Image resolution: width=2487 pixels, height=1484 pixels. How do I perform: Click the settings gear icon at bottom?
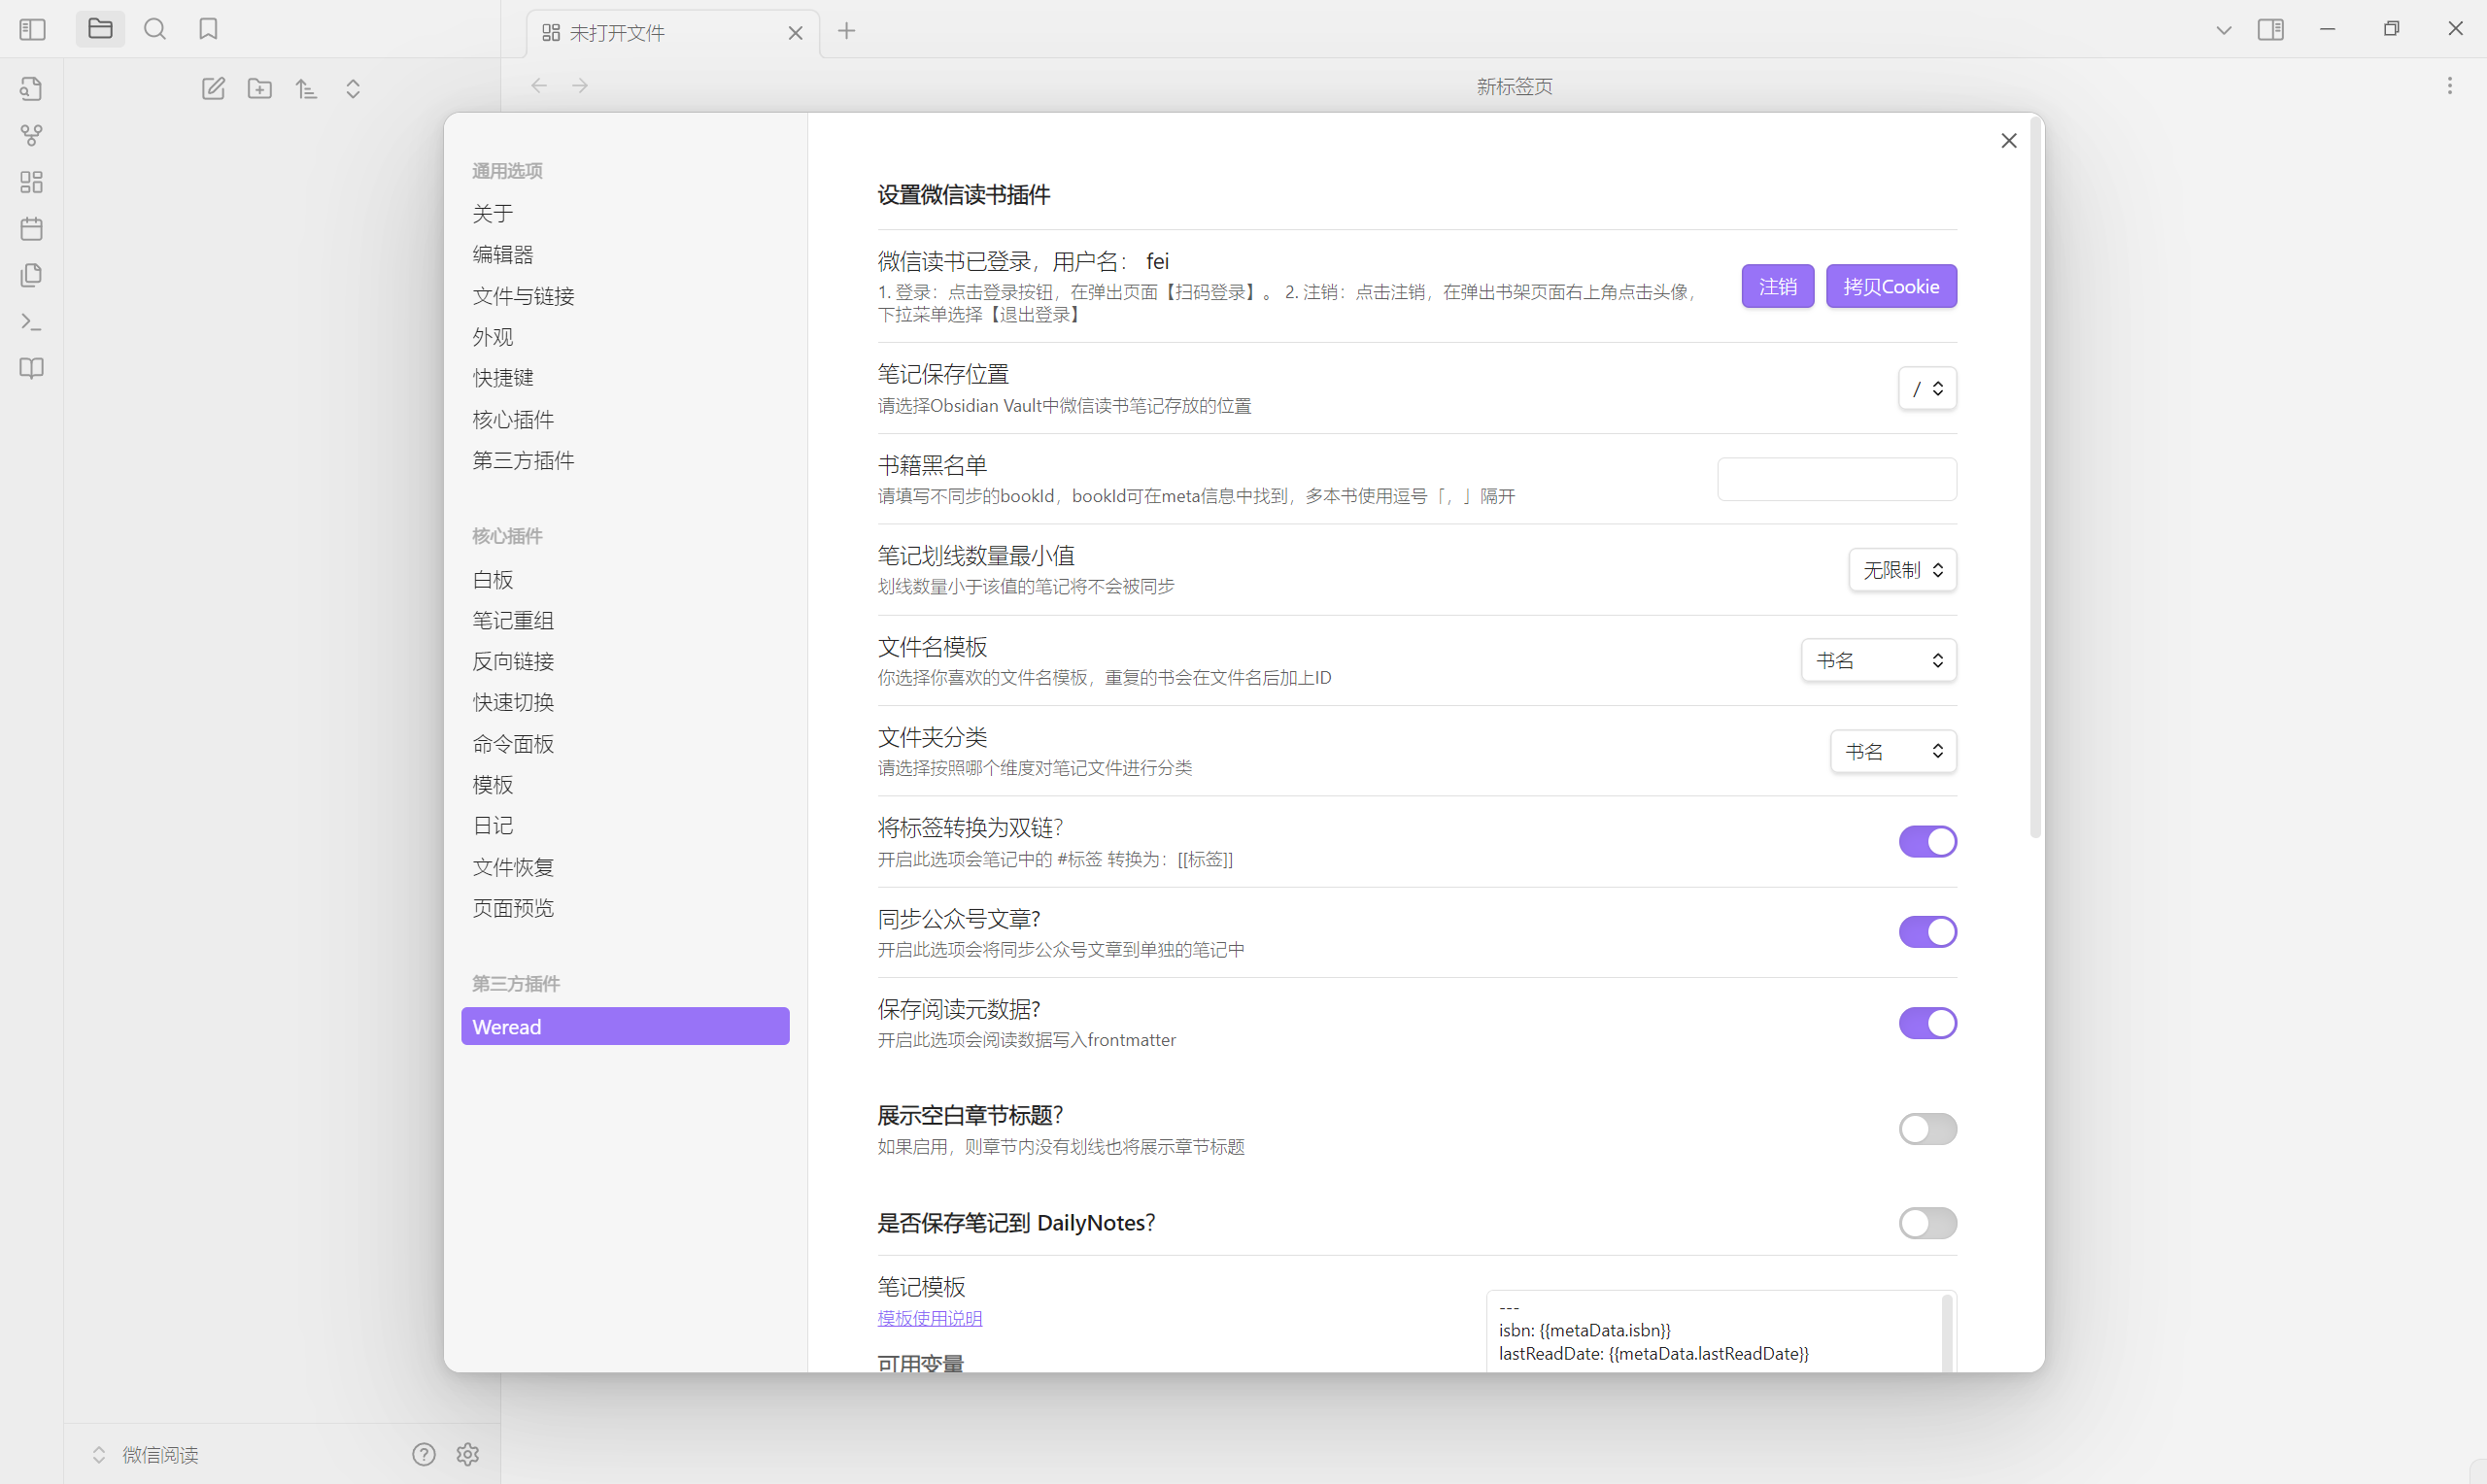coord(468,1454)
